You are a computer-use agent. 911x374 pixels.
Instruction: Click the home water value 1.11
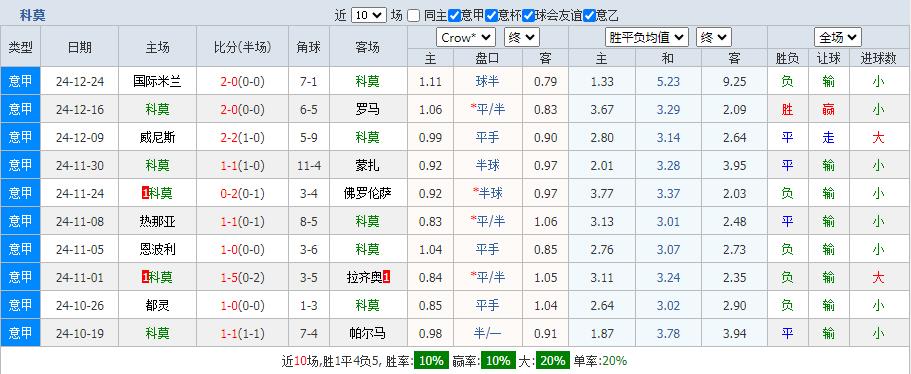[431, 81]
